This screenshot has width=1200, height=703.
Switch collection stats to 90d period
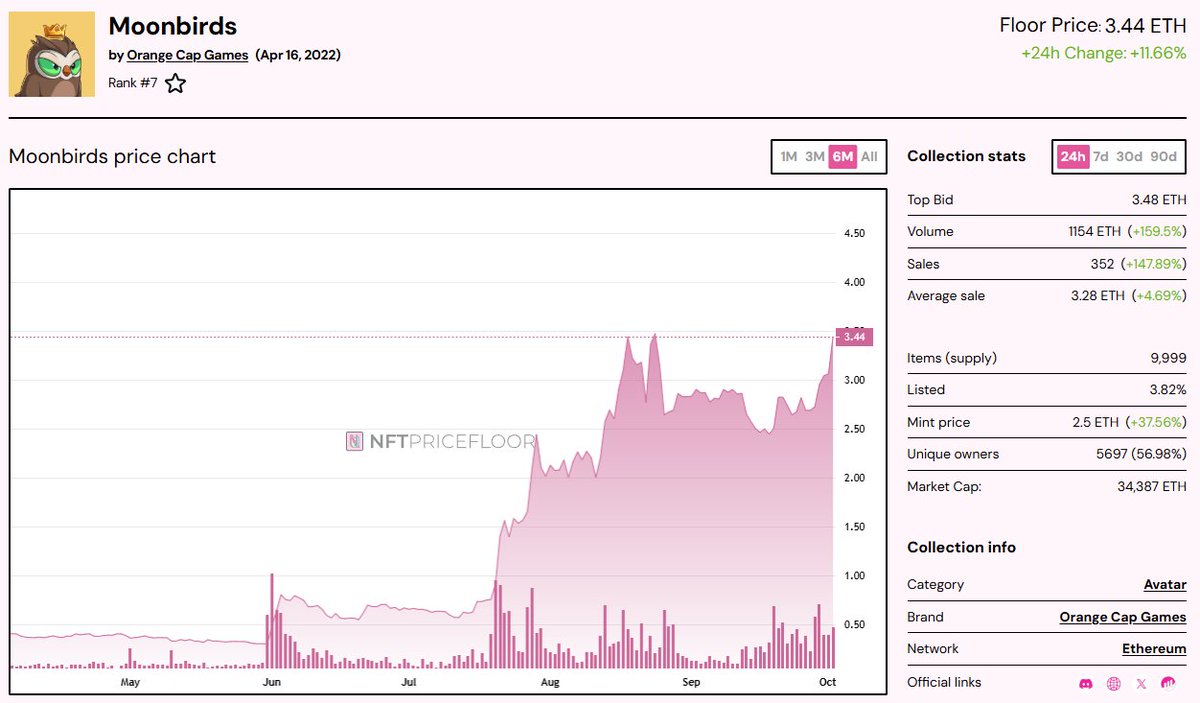[1163, 157]
